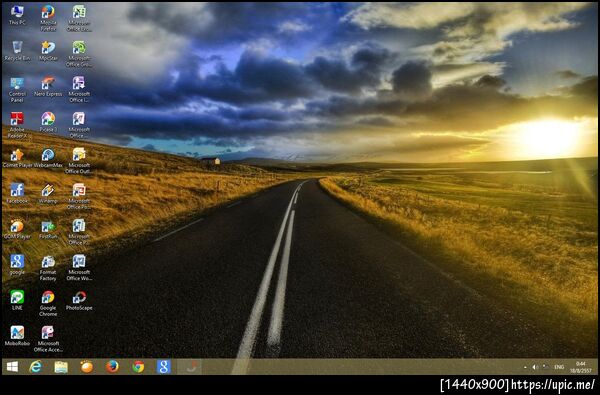Launch the LINE desktop shortcut

(17, 300)
